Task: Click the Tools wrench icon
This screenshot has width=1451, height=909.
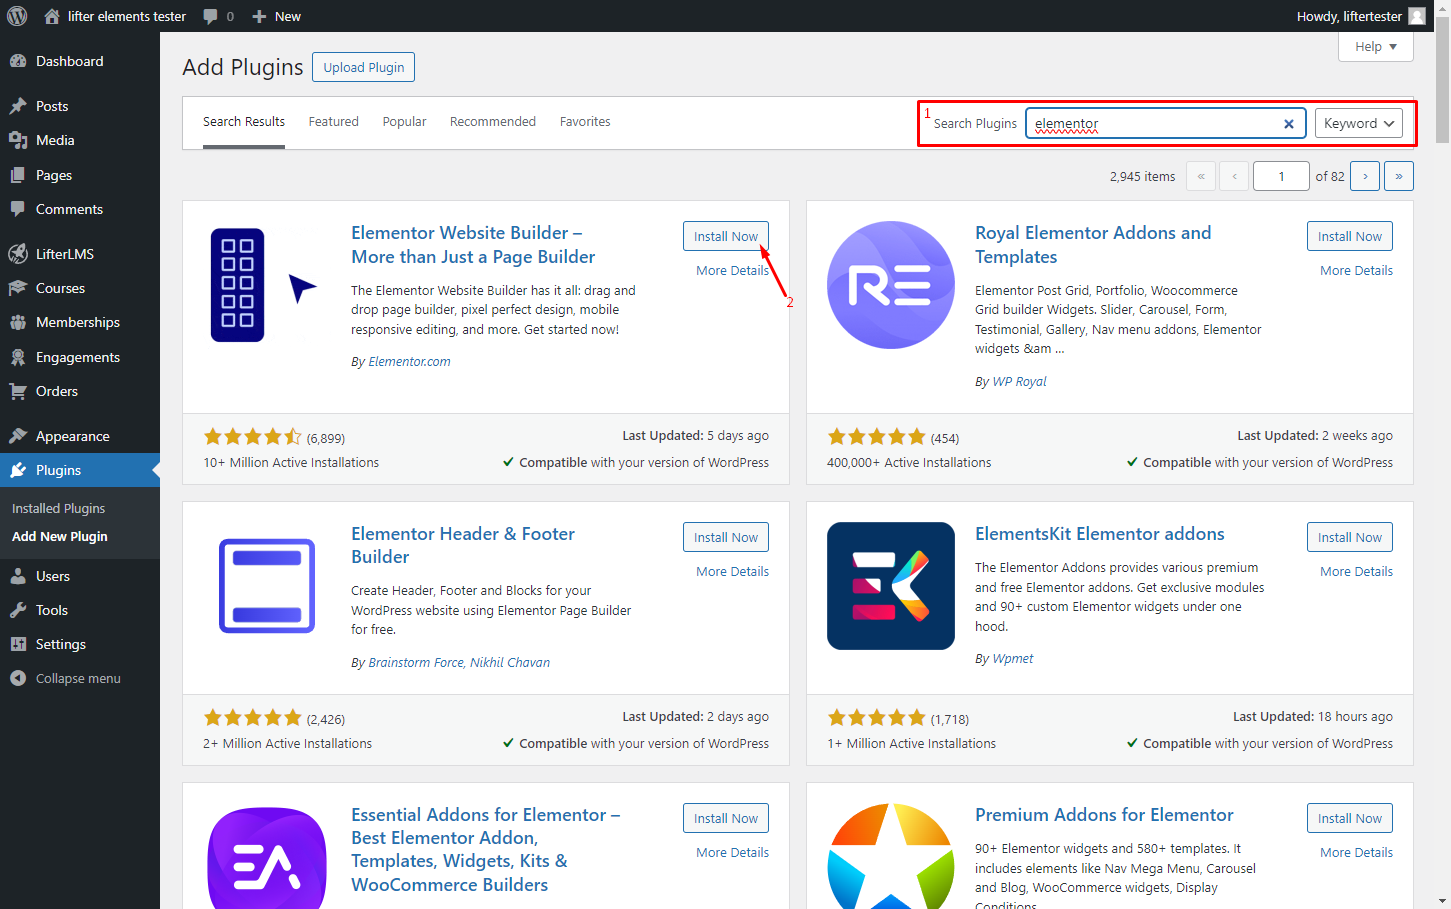Action: (18, 610)
